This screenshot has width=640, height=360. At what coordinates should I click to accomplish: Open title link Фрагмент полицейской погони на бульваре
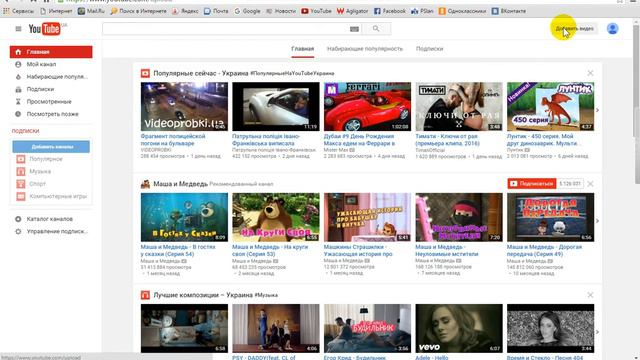(173, 140)
